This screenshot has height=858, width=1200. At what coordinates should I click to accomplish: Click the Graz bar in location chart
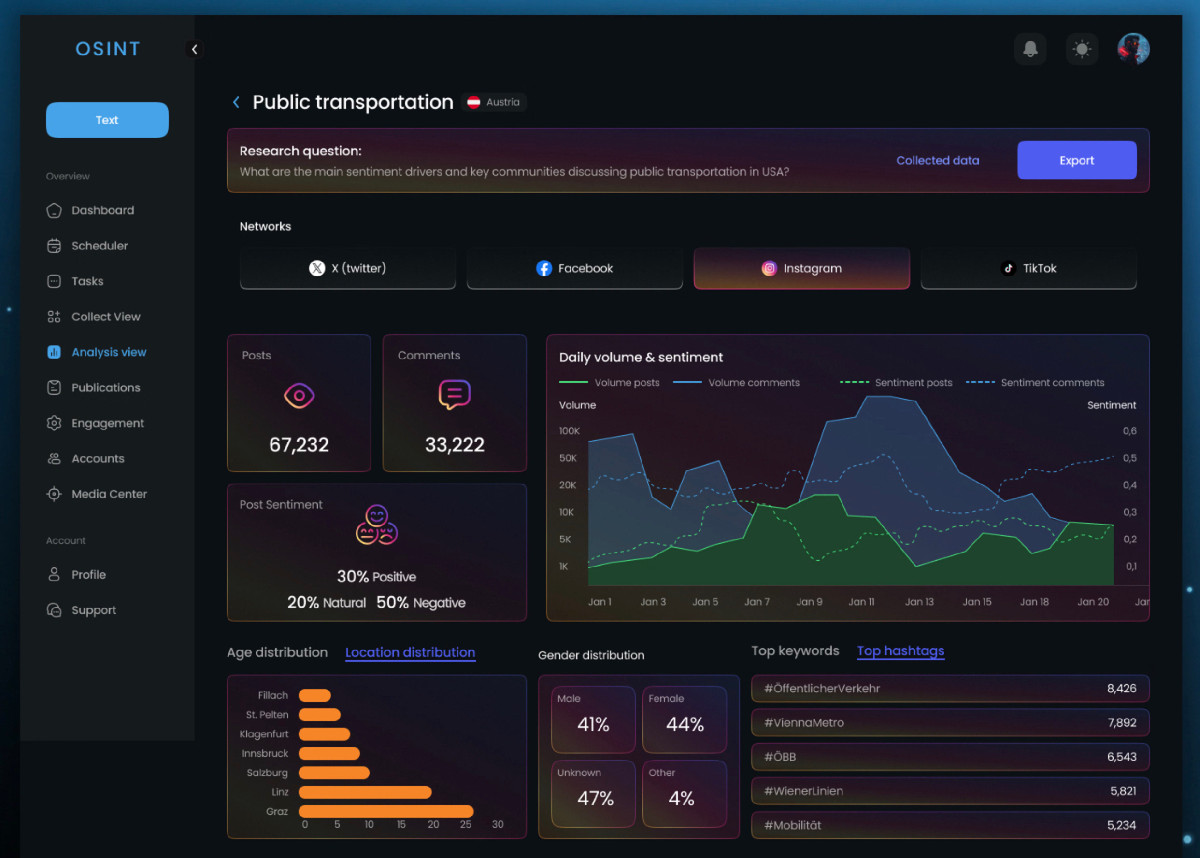(x=386, y=811)
